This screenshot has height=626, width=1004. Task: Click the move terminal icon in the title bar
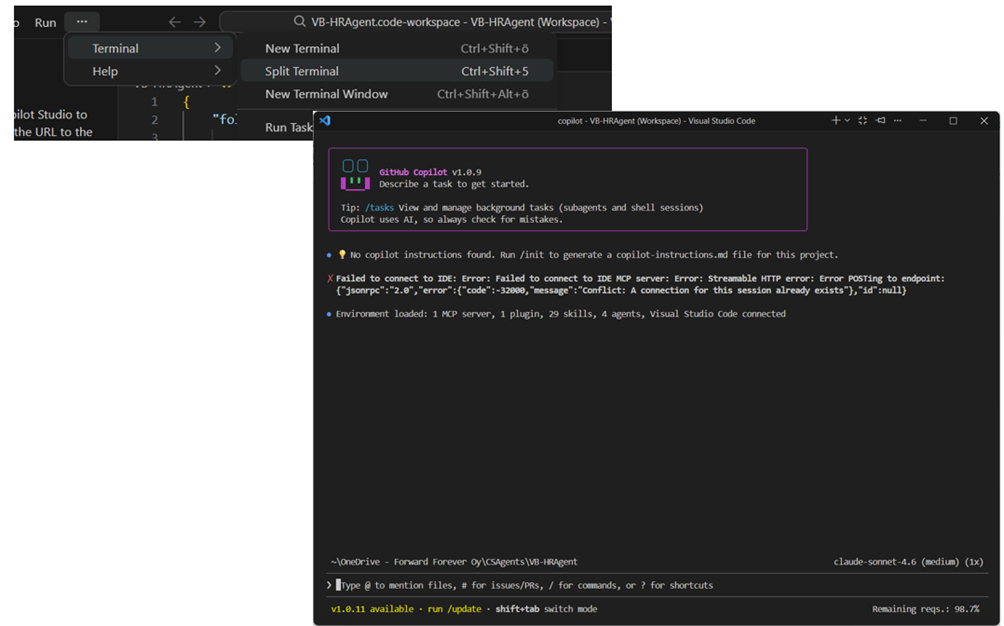[881, 121]
